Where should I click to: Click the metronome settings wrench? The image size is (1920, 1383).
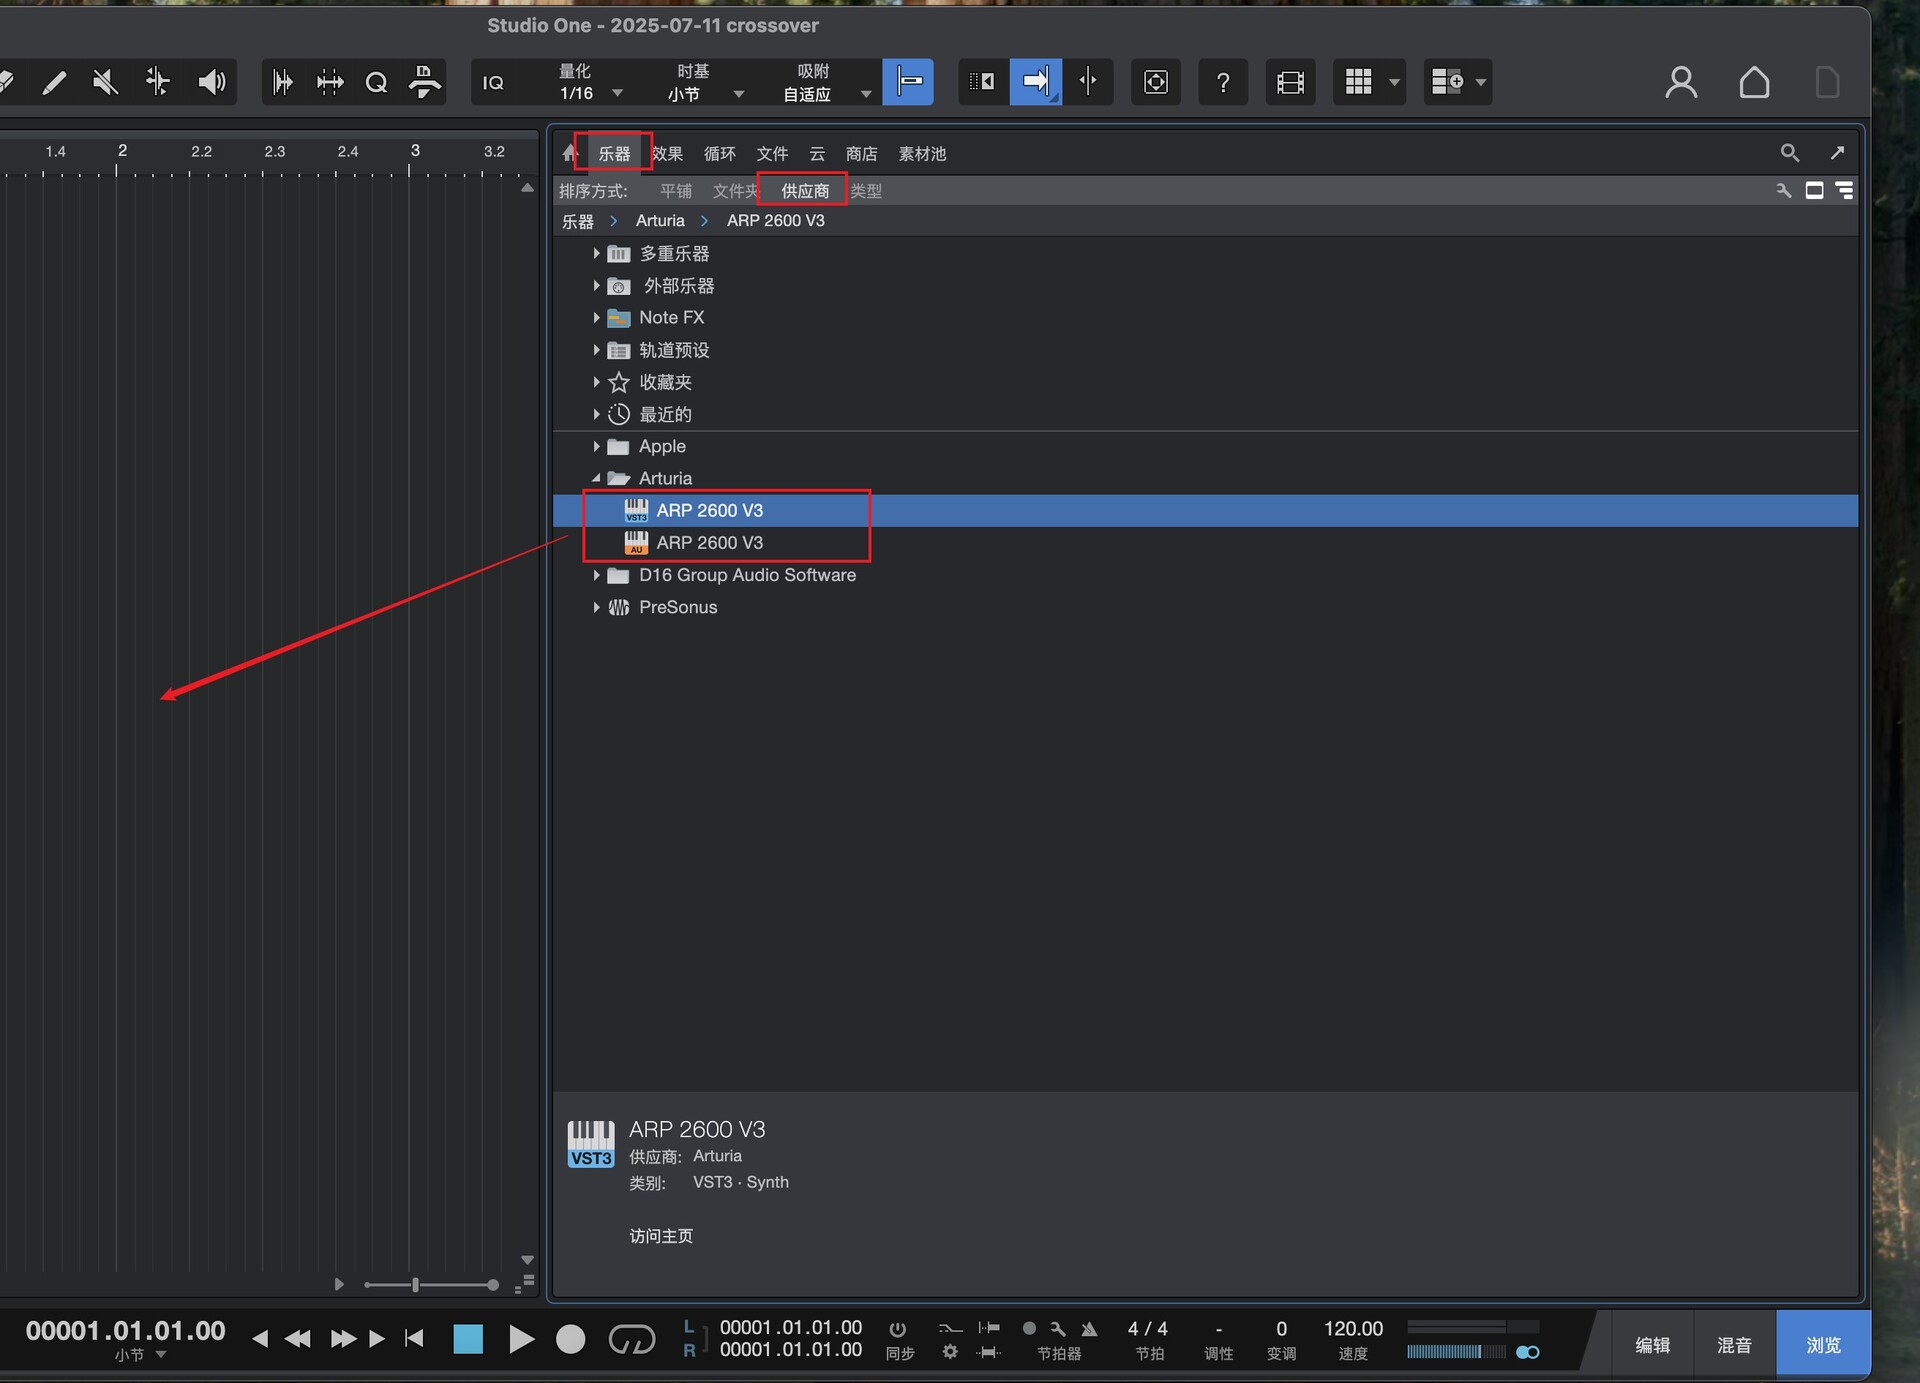[1058, 1328]
